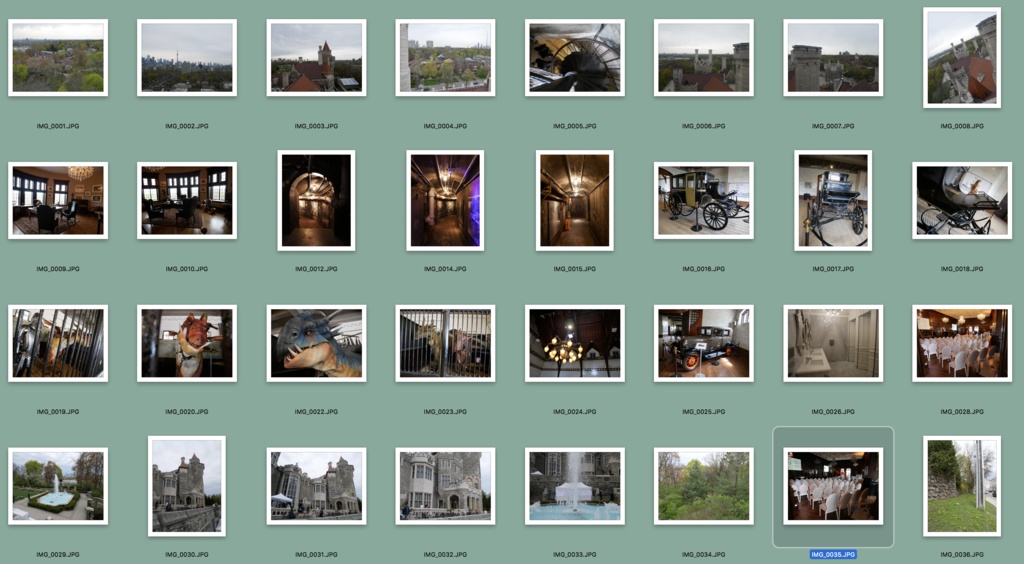Click the file name IMG_0009.JPG
This screenshot has height=564, width=1024.
pos(58,269)
